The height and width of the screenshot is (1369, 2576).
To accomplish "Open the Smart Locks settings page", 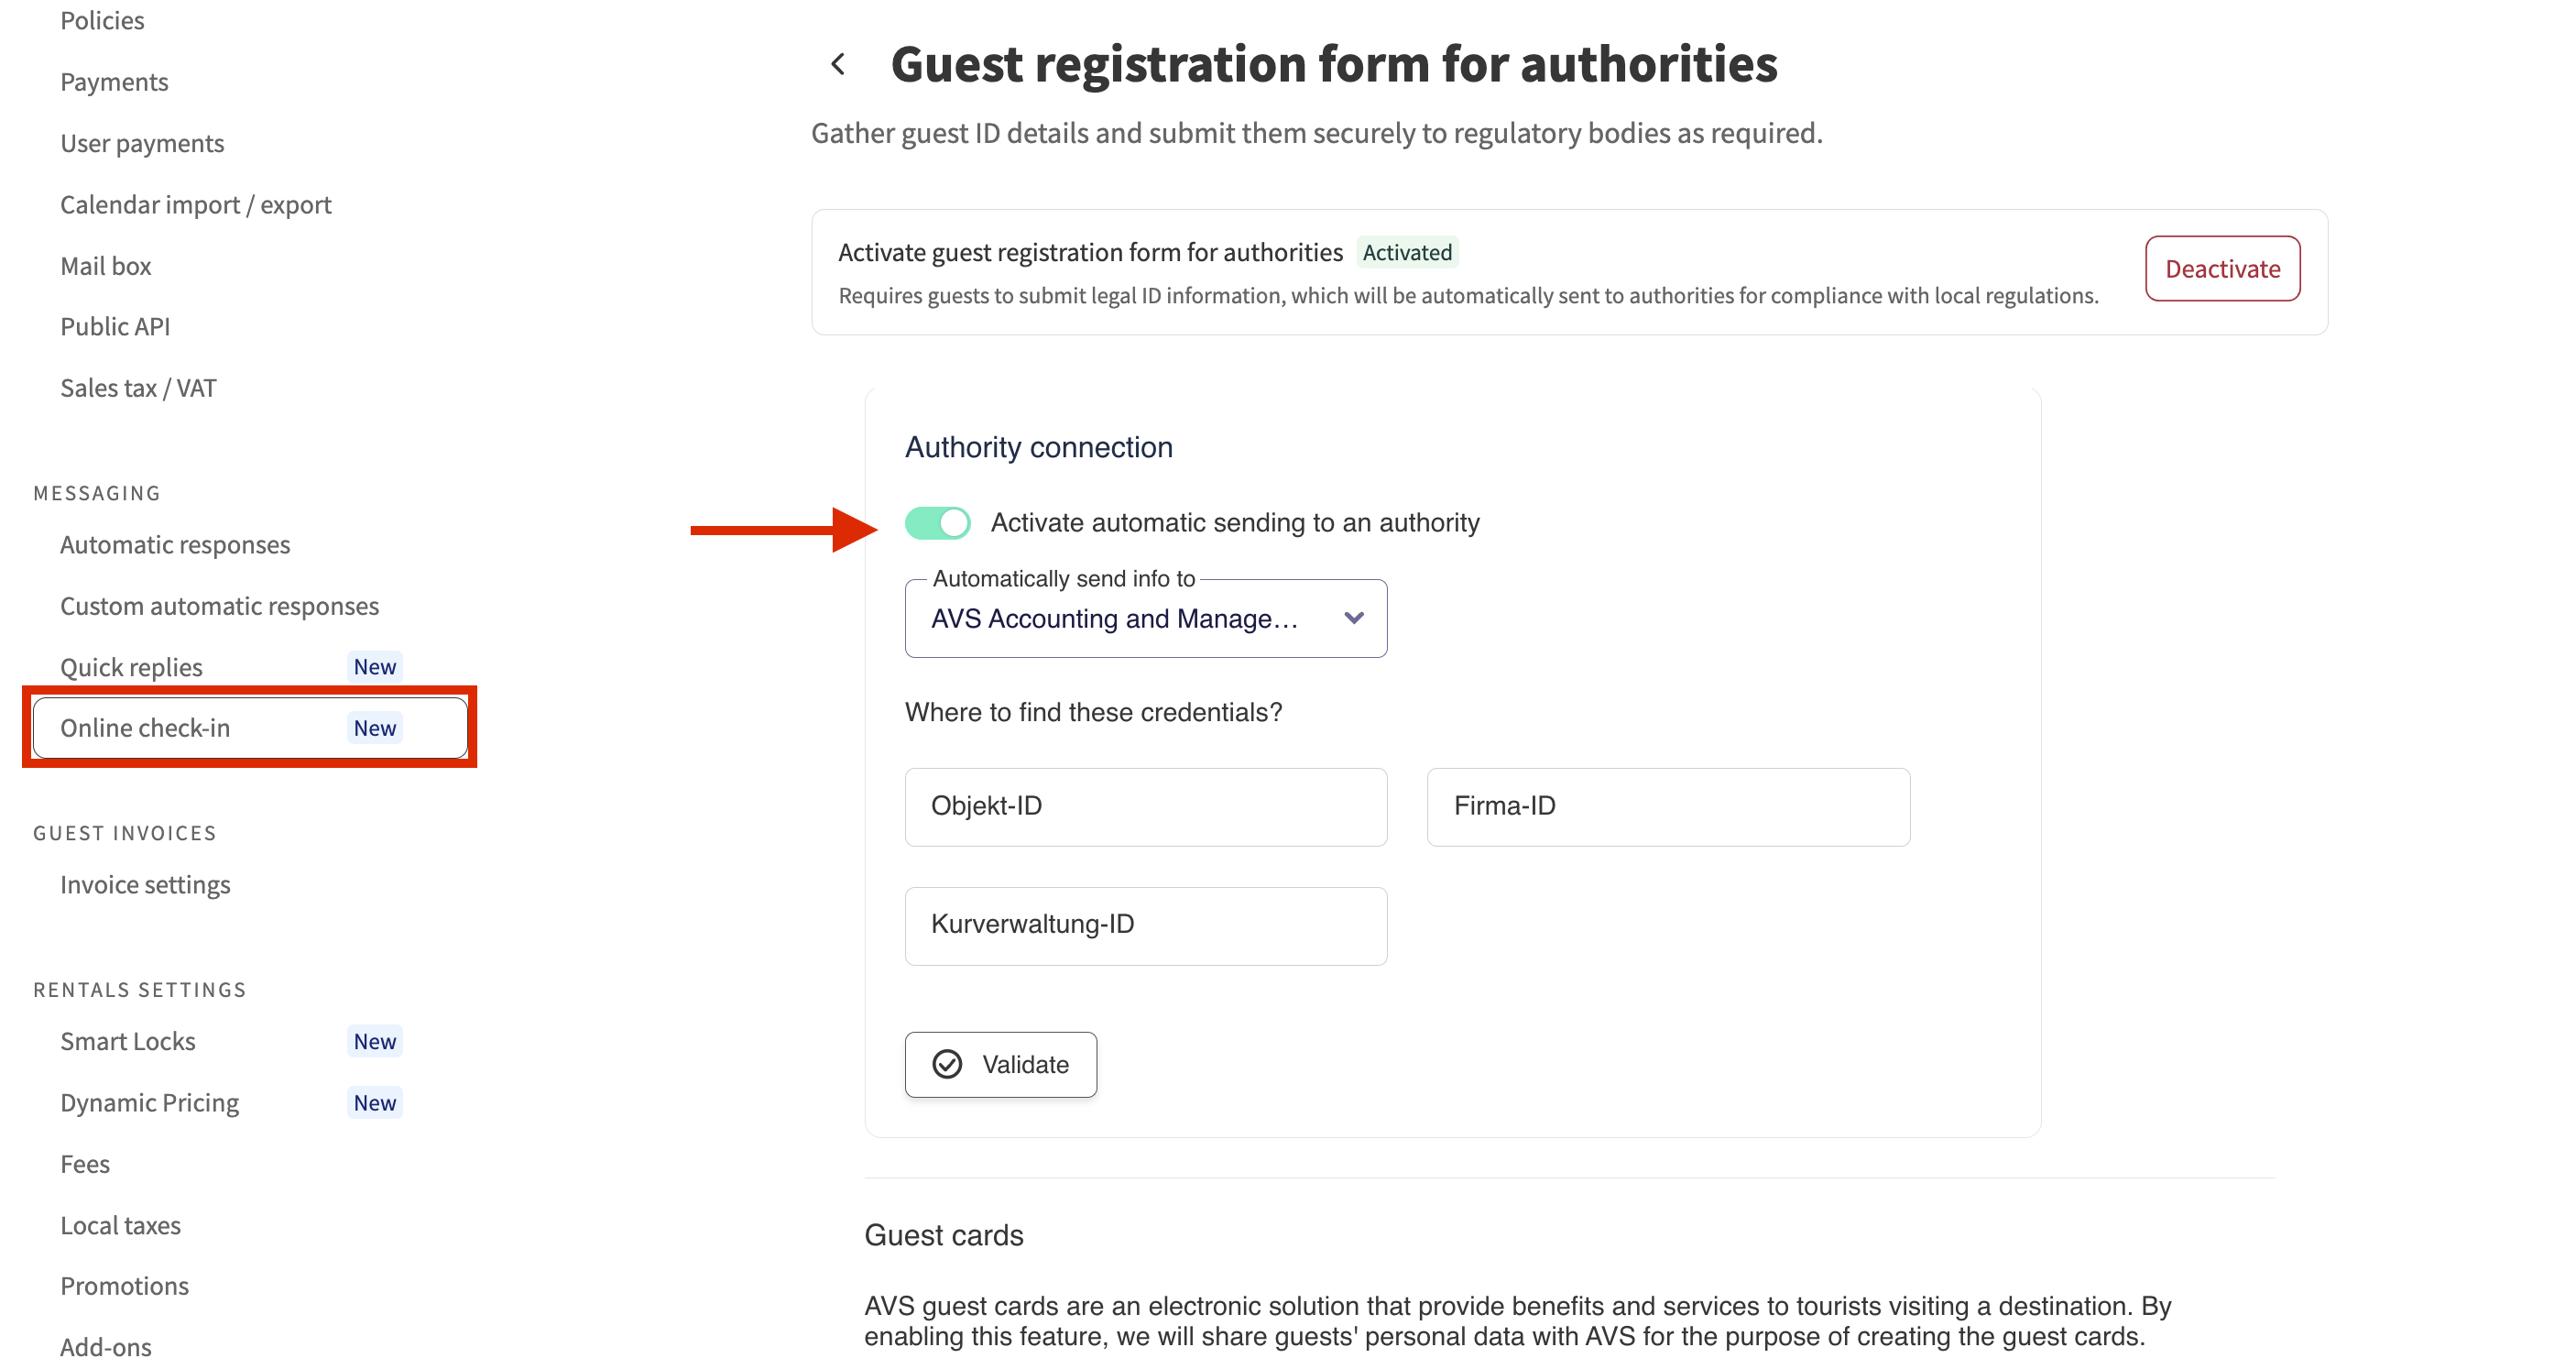I will pos(128,1041).
